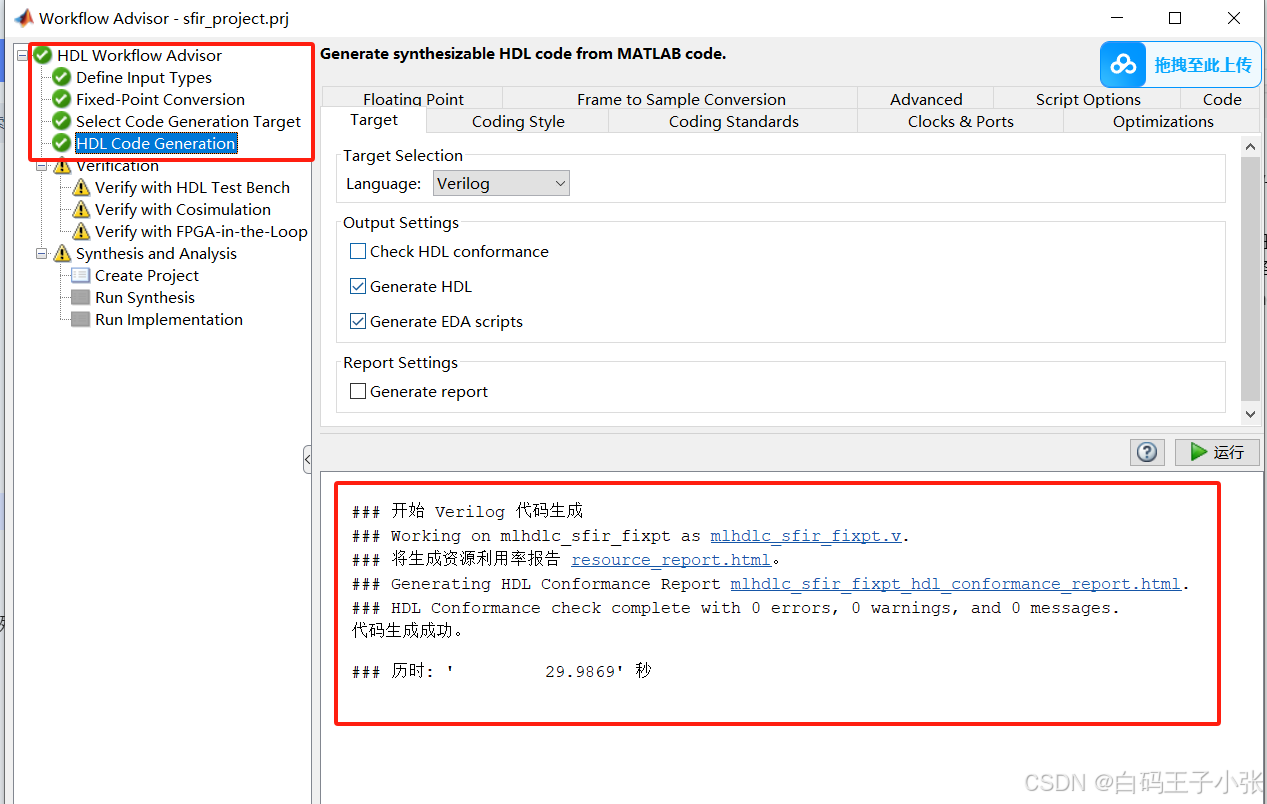Open the Clocks & Ports tab
The image size is (1267, 804).
coord(961,121)
